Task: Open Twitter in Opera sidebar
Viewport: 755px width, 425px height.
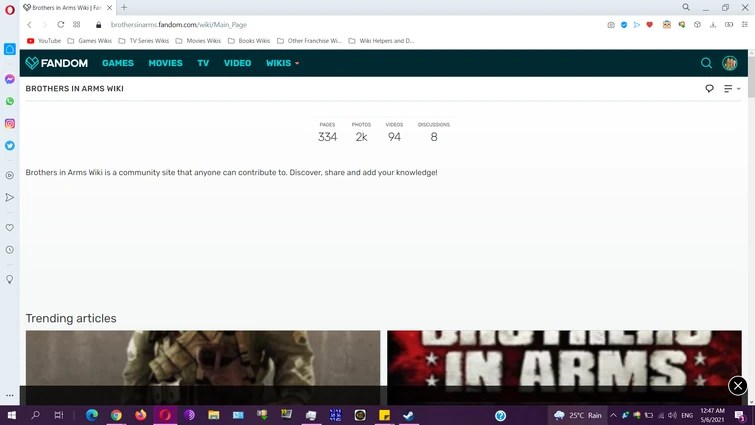Action: click(x=10, y=146)
